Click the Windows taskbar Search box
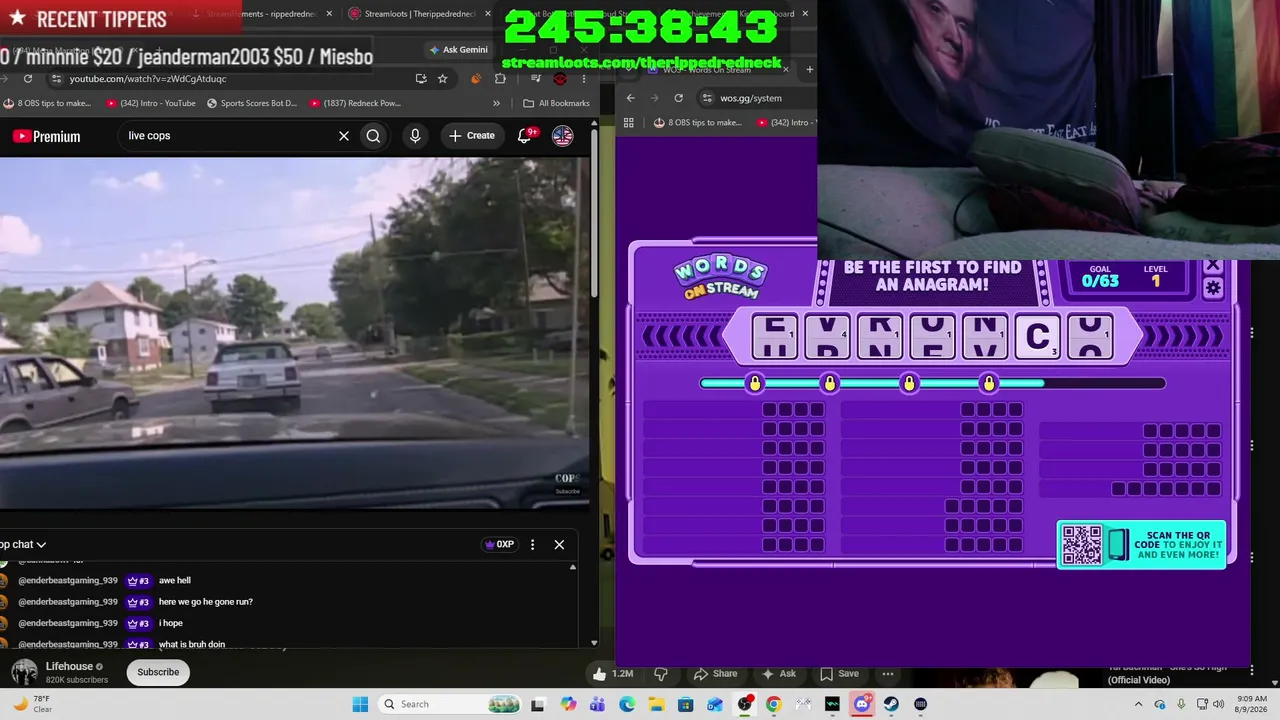Image resolution: width=1280 pixels, height=720 pixels. 449,704
